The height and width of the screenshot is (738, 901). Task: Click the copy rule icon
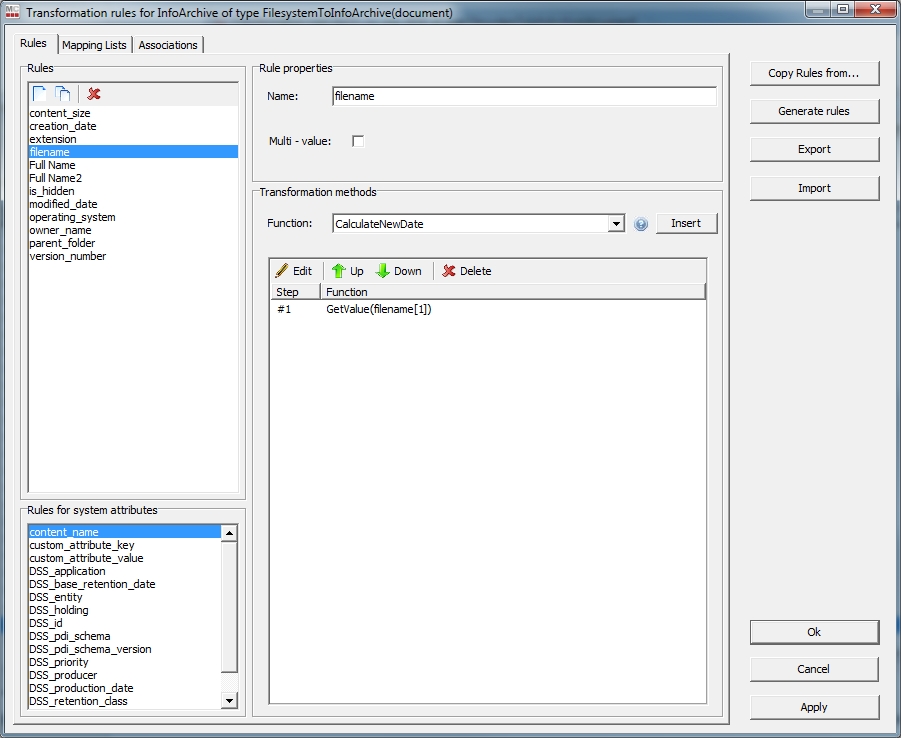pos(62,94)
